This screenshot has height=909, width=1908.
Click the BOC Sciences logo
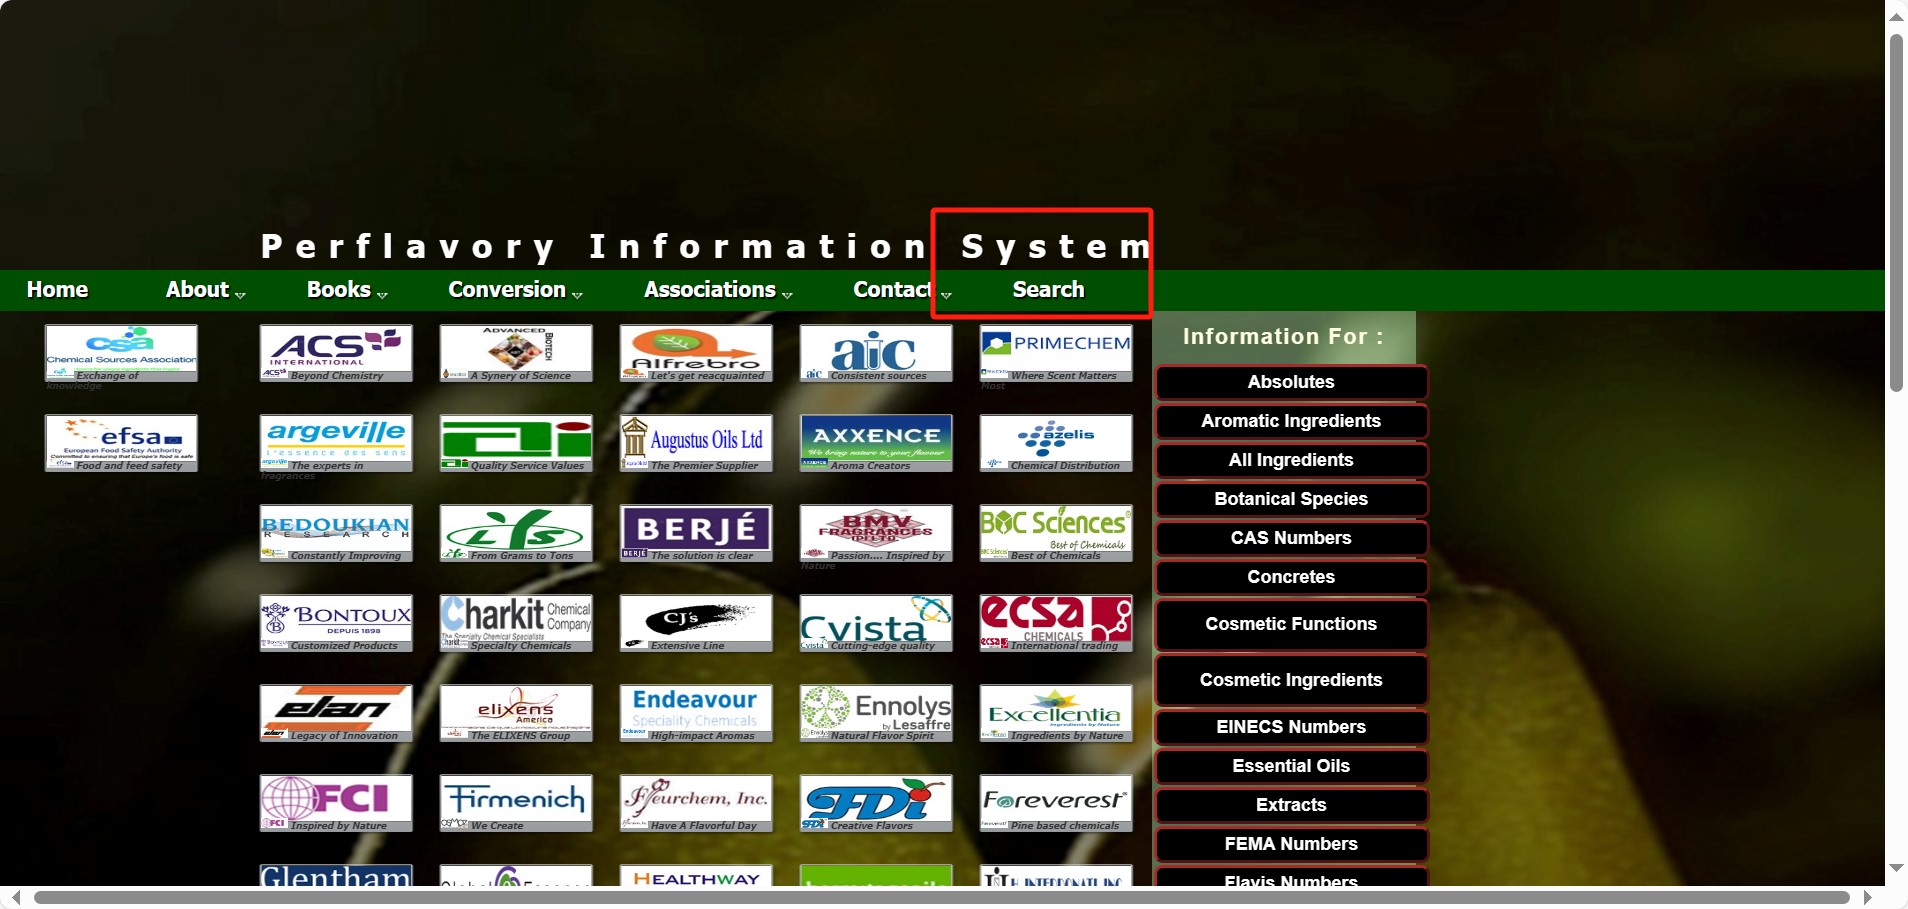tap(1056, 532)
